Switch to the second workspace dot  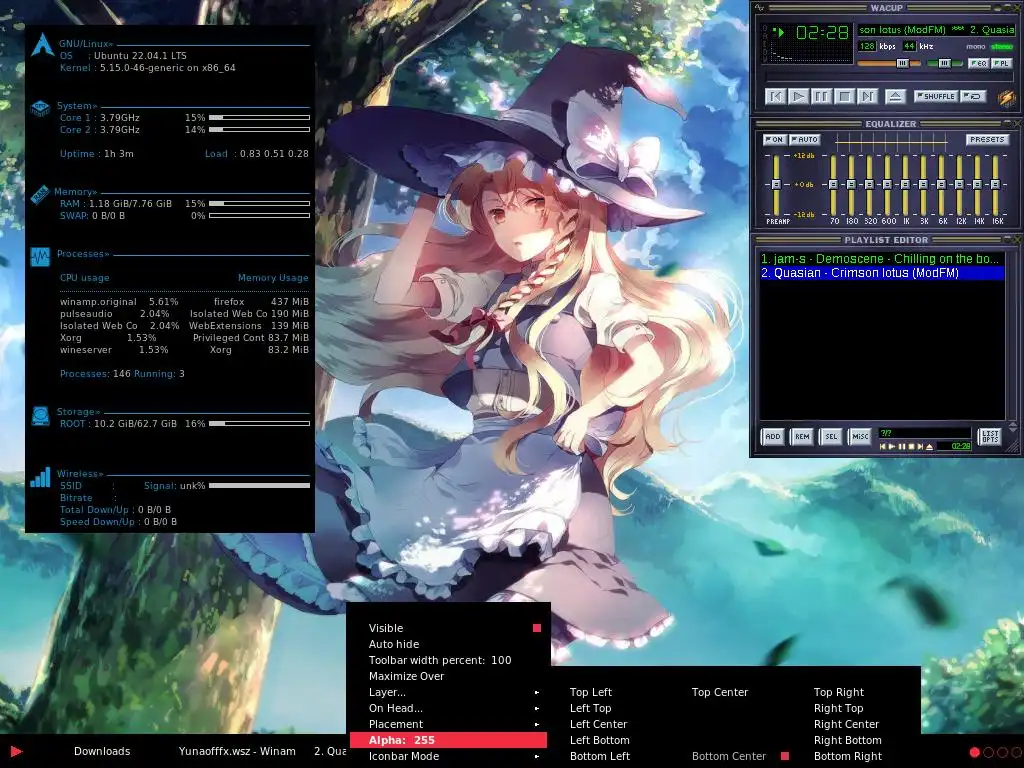coord(988,752)
